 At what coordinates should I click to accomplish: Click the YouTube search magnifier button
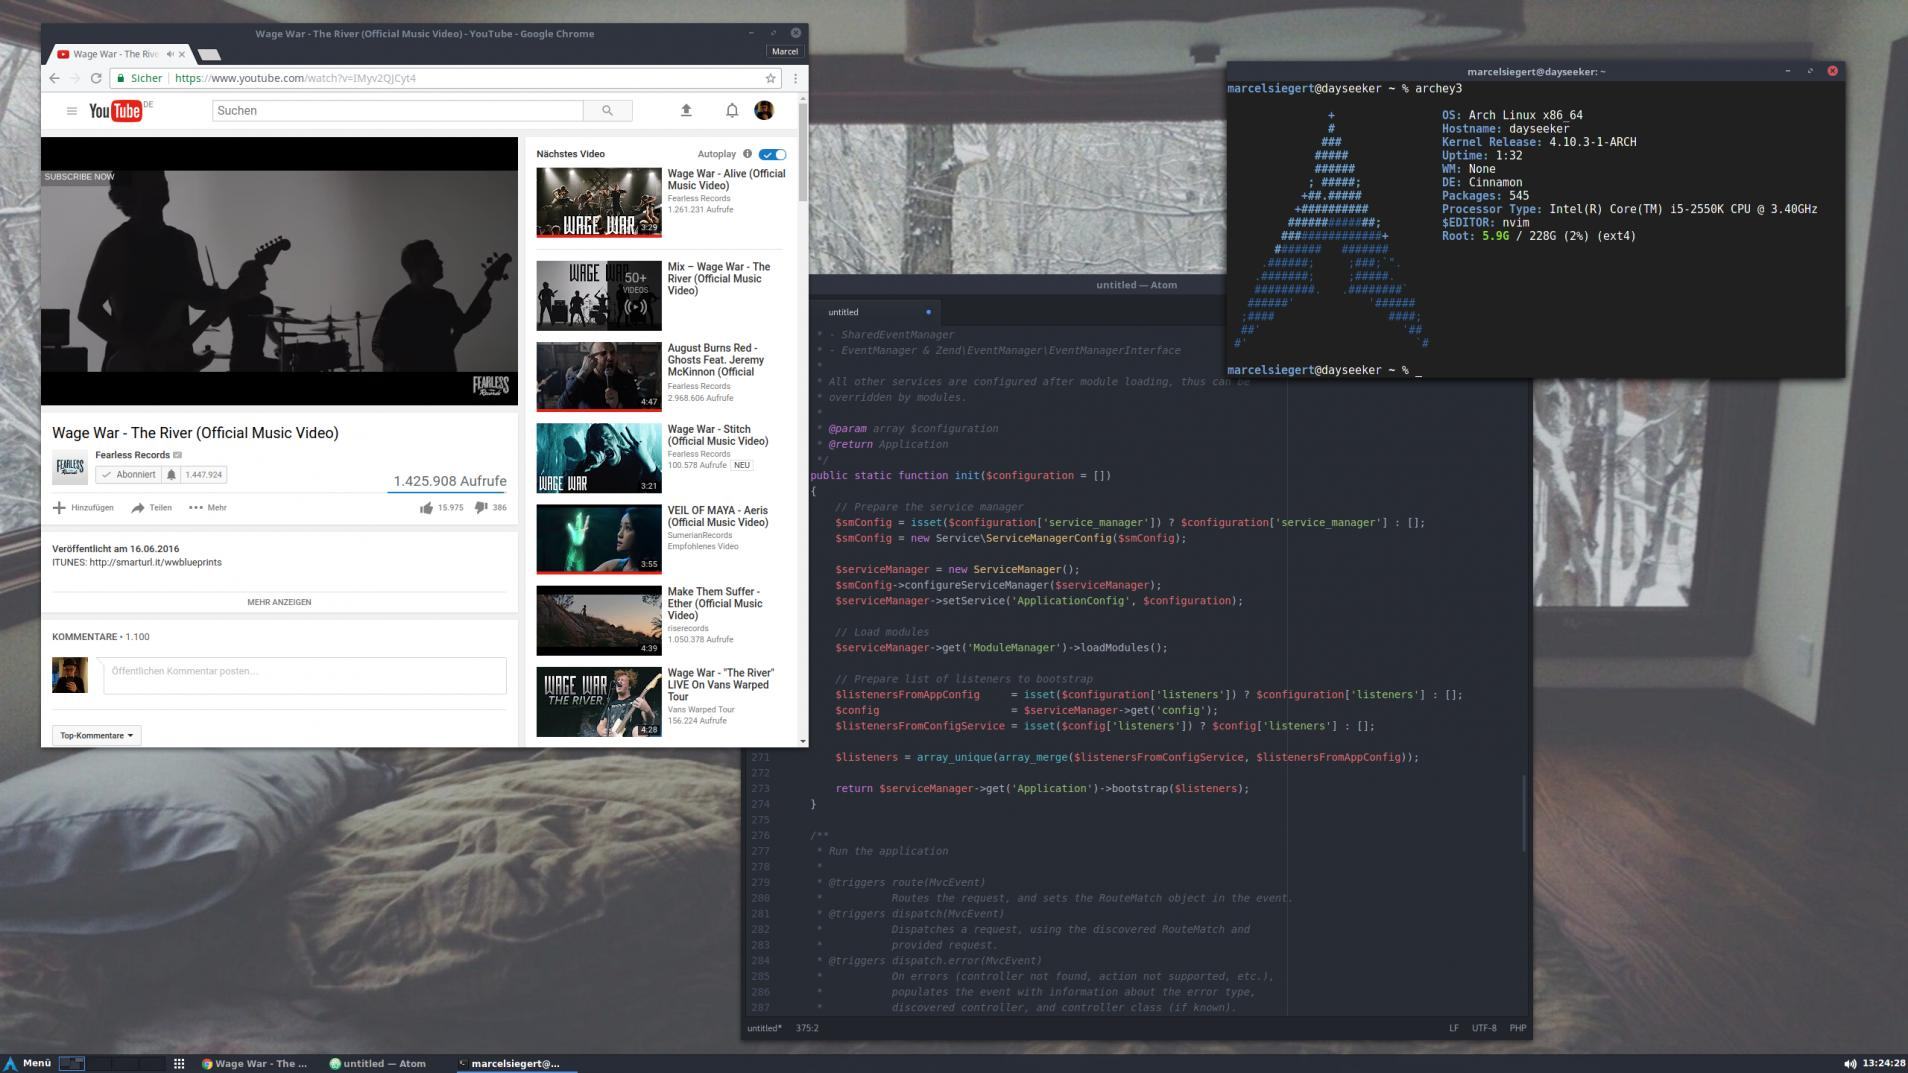(x=607, y=111)
